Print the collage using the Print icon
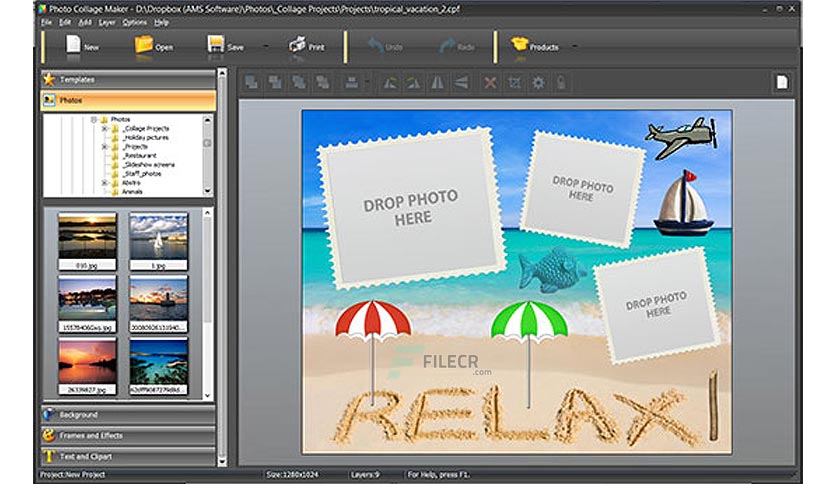This screenshot has height=484, width=836. pyautogui.click(x=297, y=45)
